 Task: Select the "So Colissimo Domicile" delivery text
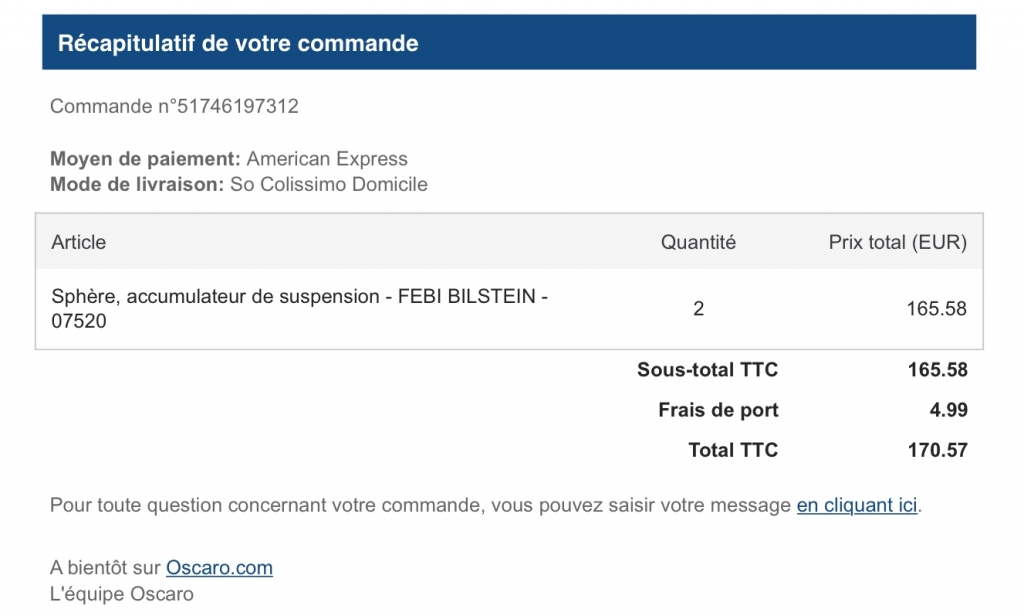(328, 184)
